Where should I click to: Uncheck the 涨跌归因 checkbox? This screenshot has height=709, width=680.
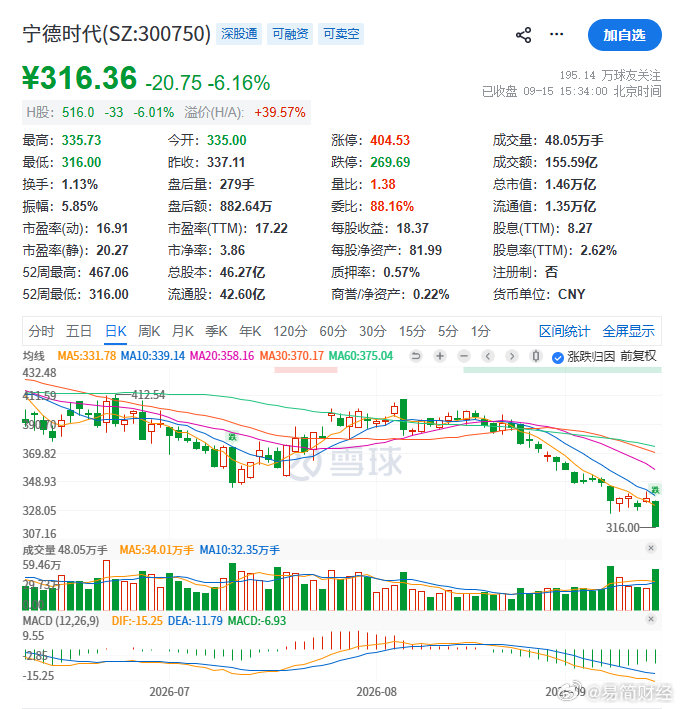click(x=558, y=358)
